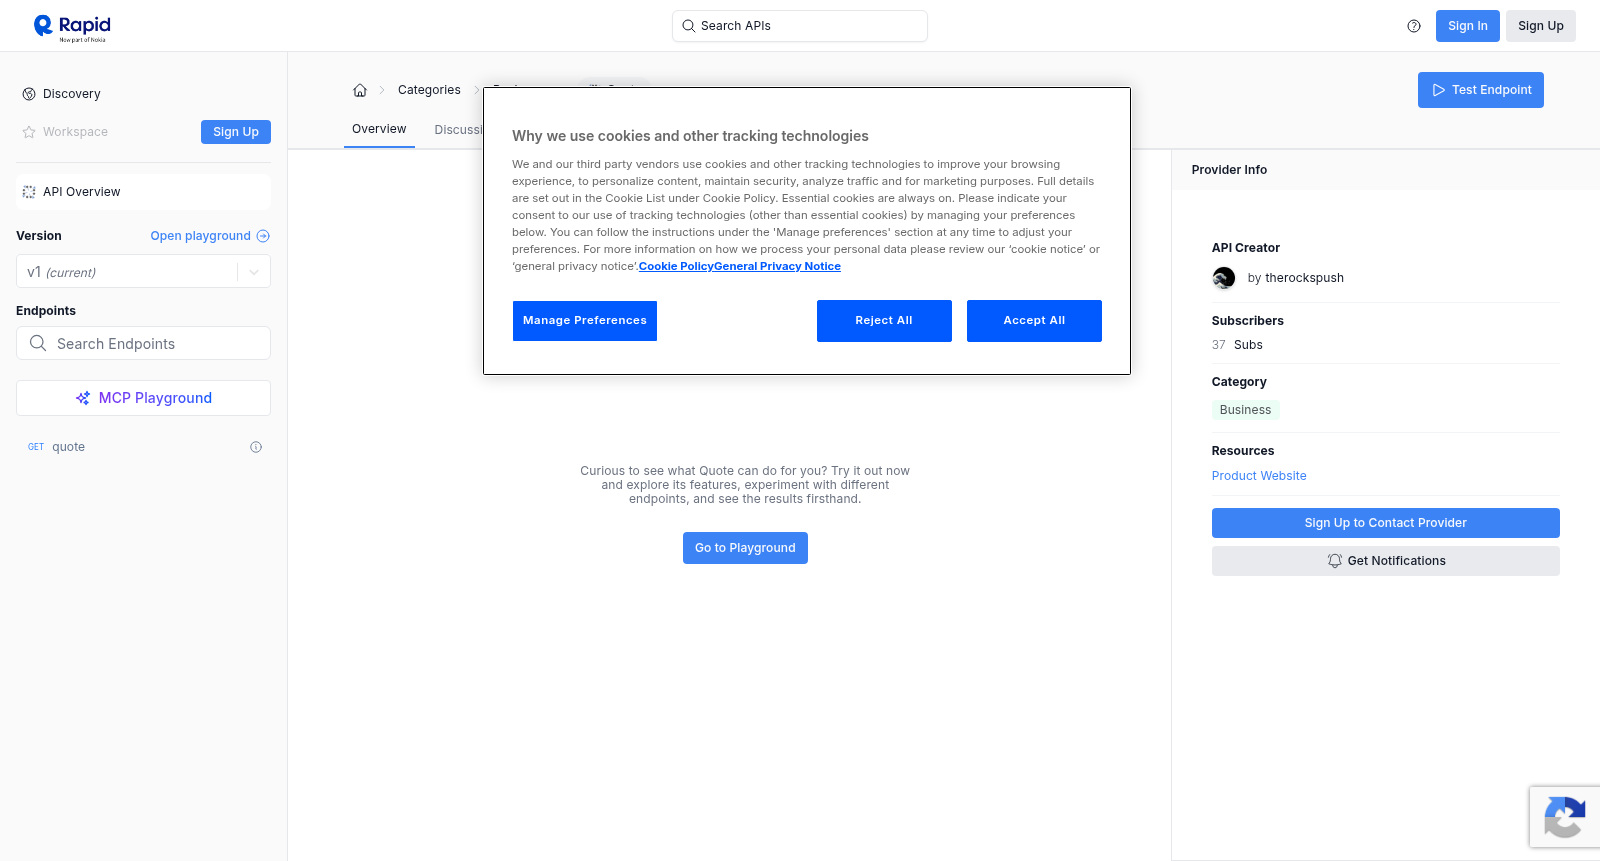Click the Workspace star icon
Viewport: 1600px width, 861px height.
[29, 132]
